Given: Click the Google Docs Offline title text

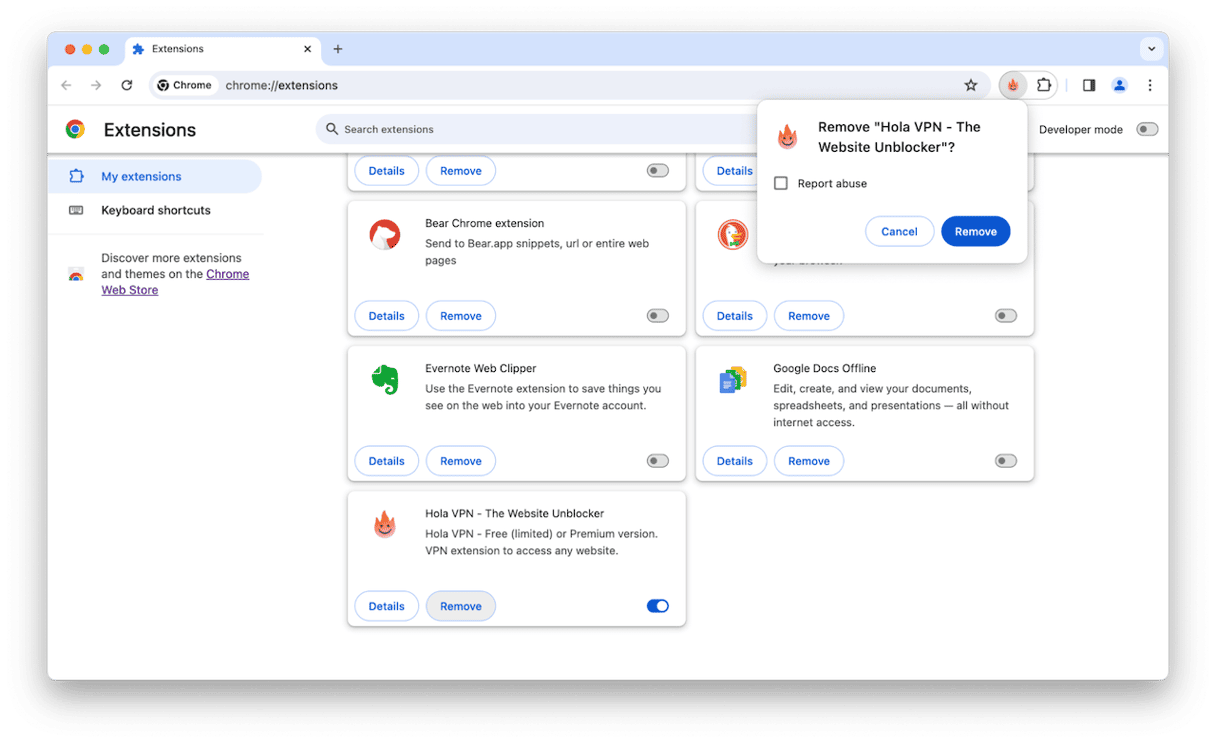Looking at the screenshot, I should click(x=824, y=368).
